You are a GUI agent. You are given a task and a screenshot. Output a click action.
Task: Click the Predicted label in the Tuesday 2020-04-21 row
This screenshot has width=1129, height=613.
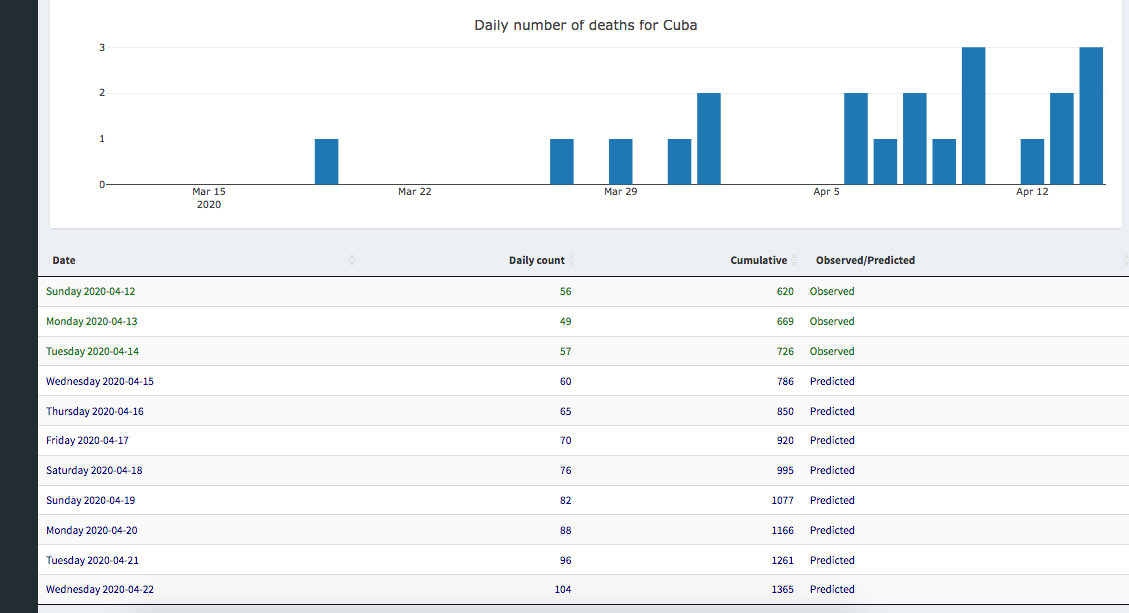click(832, 561)
